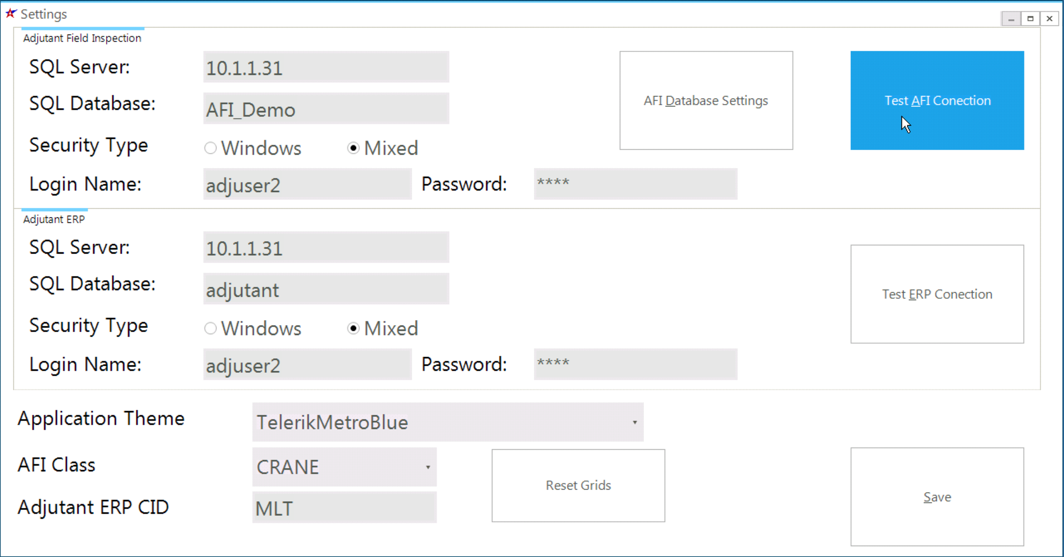
Task: Focus the AFI SQL Database field
Action: (x=326, y=109)
